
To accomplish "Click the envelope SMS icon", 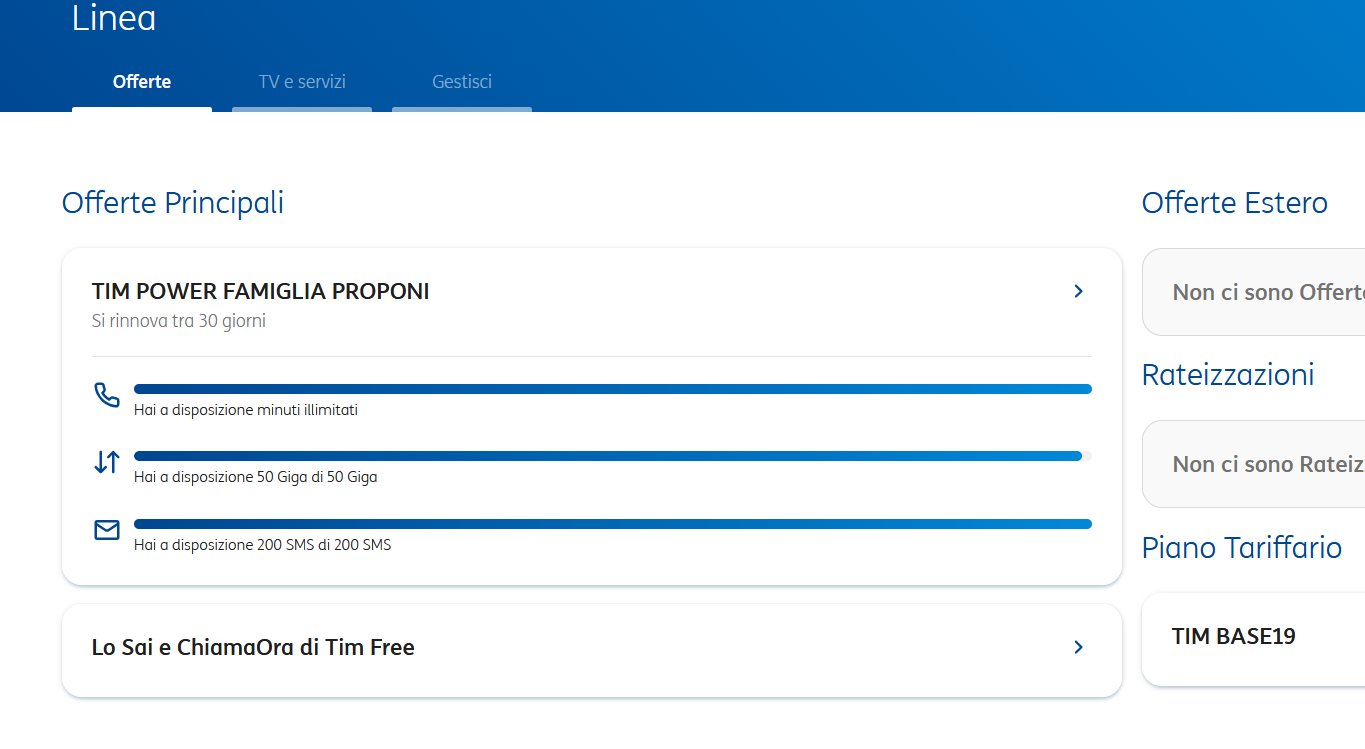I will pos(106,530).
